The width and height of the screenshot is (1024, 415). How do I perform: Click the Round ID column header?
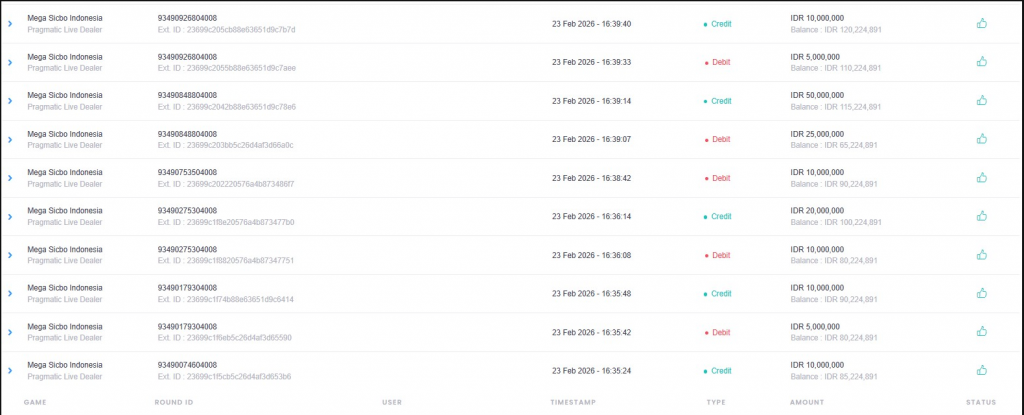[x=173, y=403]
